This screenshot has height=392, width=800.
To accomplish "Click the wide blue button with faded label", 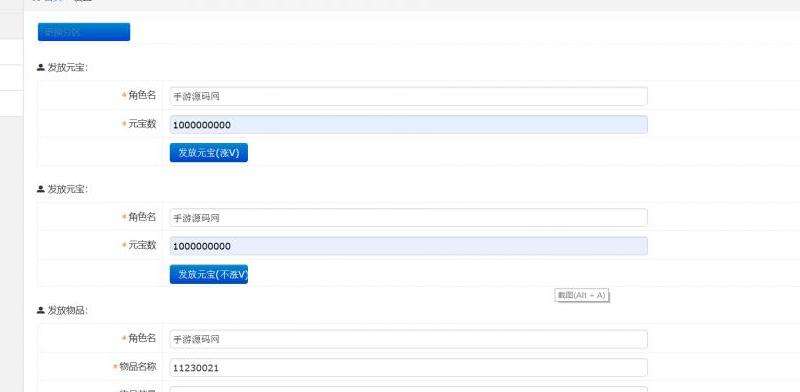I will pyautogui.click(x=84, y=32).
